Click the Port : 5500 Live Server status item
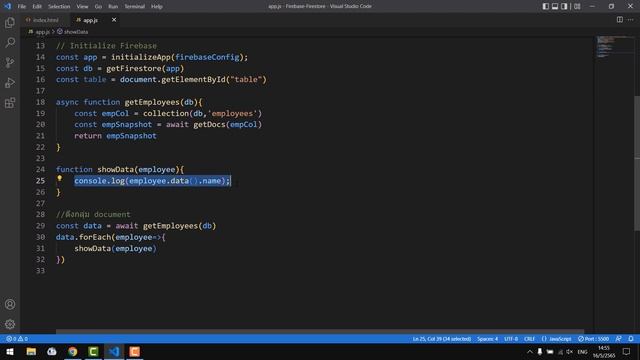The height and width of the screenshot is (360, 640). [x=593, y=339]
